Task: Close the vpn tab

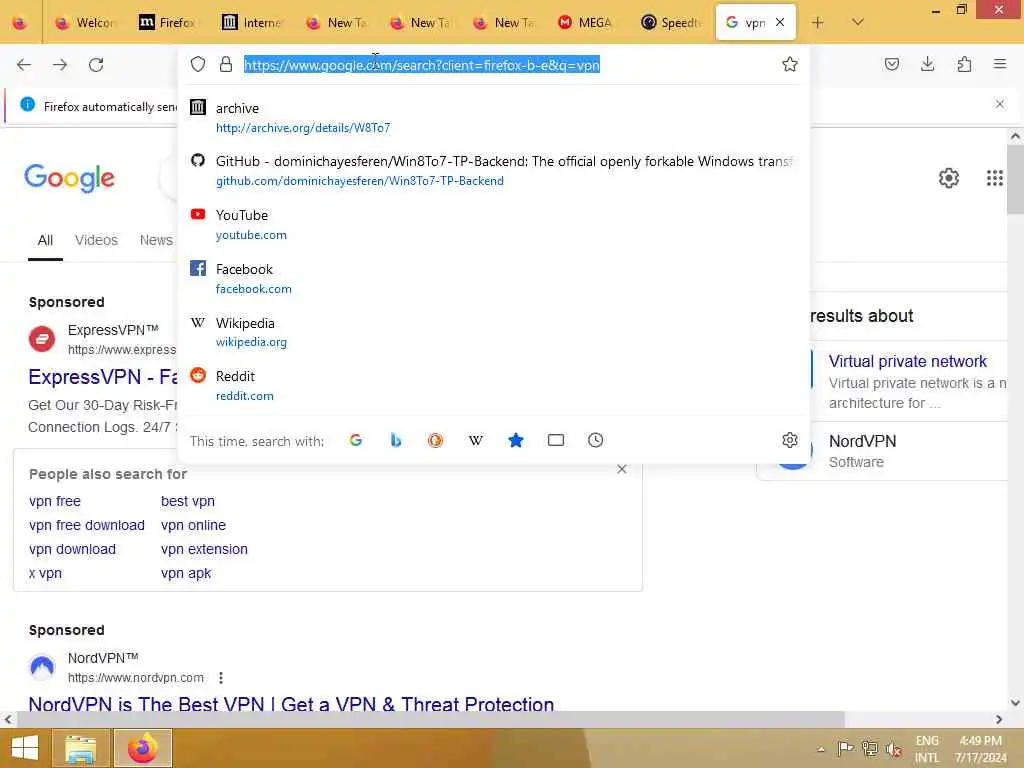Action: 780,22
